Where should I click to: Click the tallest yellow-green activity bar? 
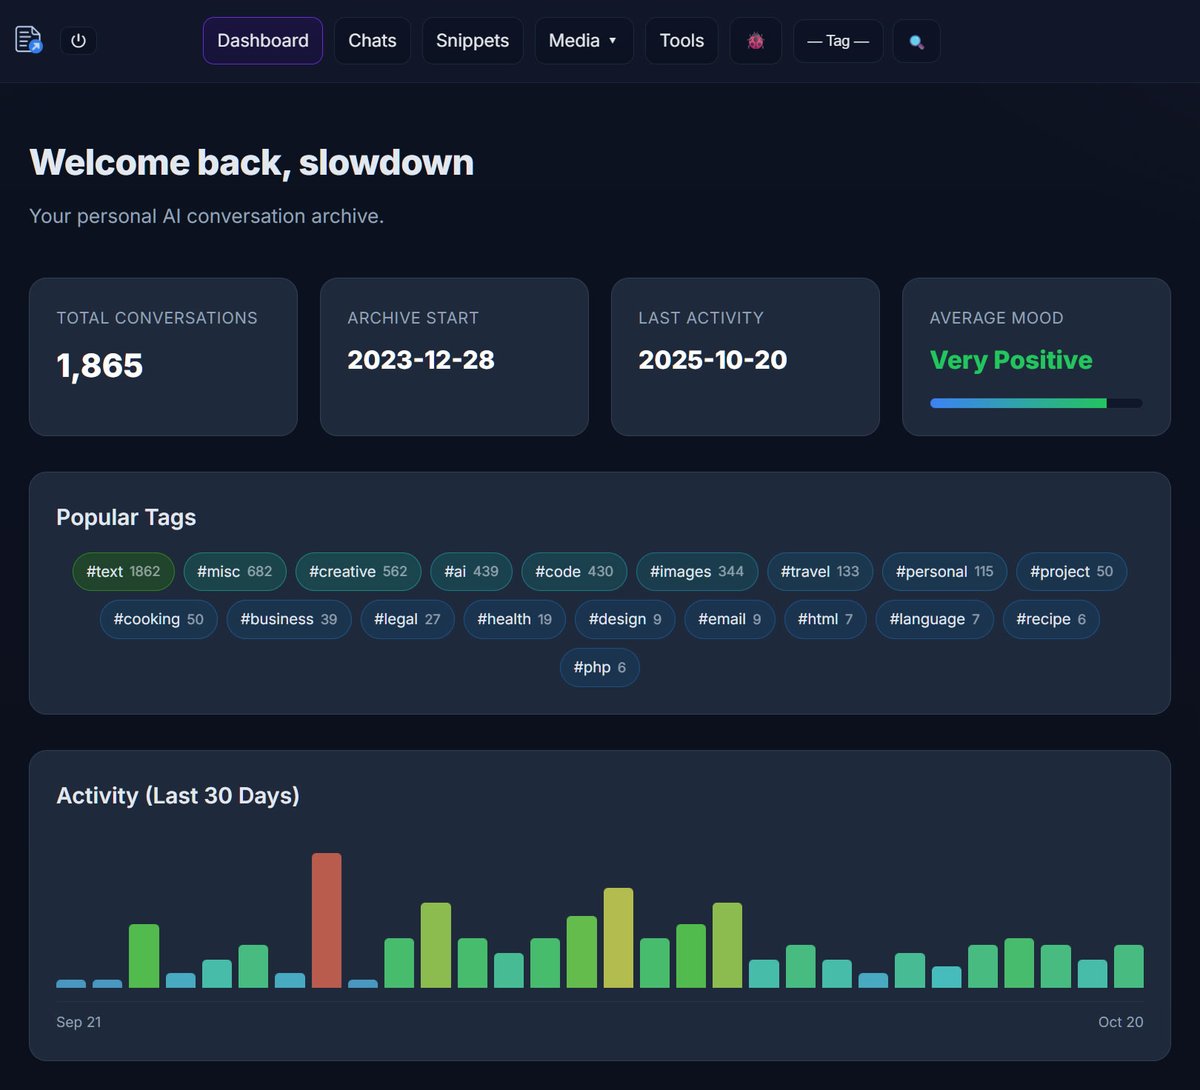[x=617, y=940]
